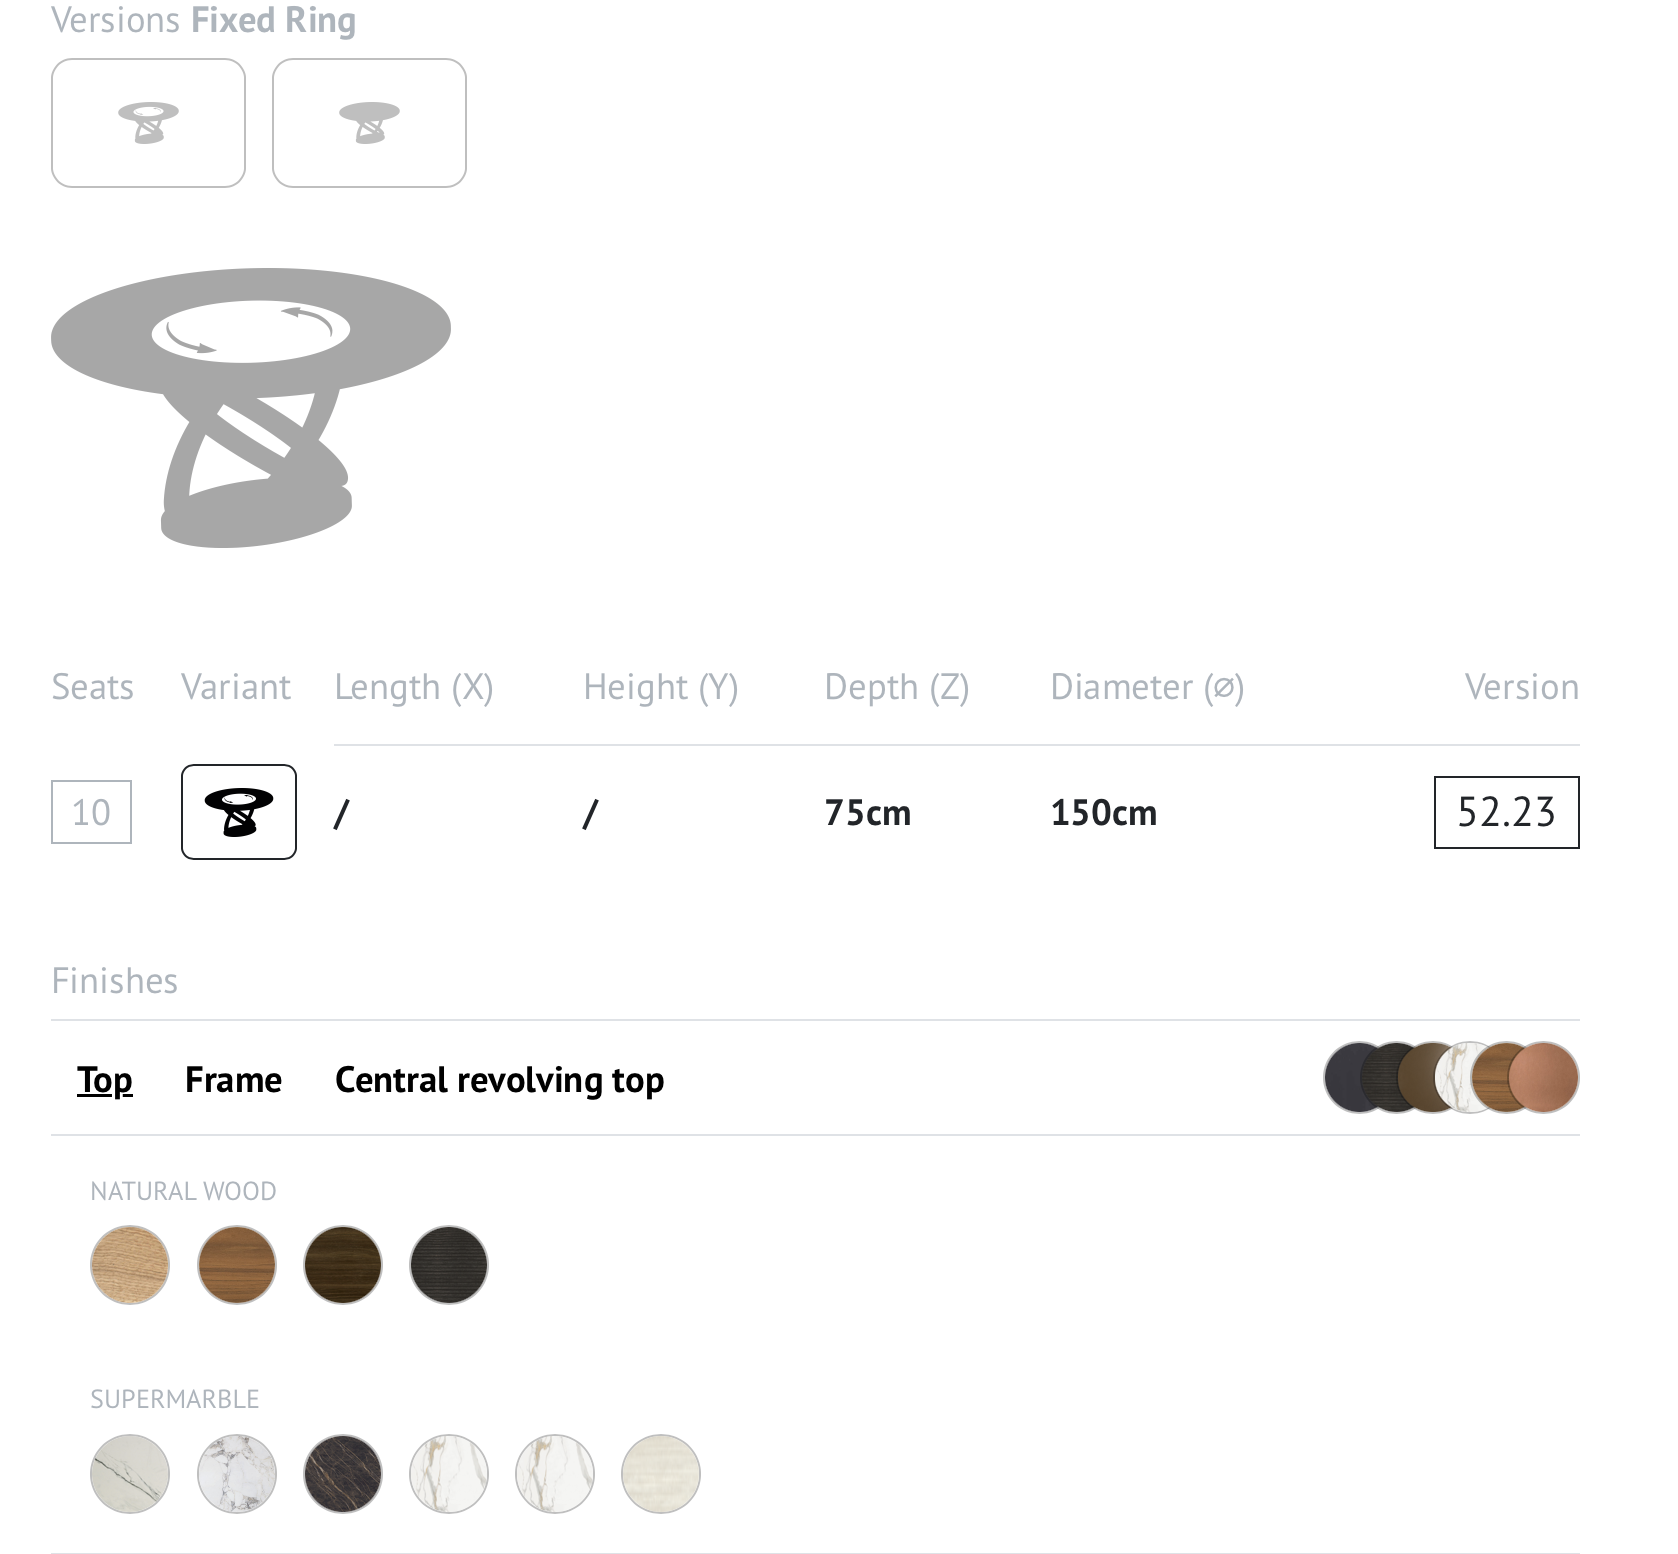
Task: Select the first table version with revolving center
Action: point(148,123)
